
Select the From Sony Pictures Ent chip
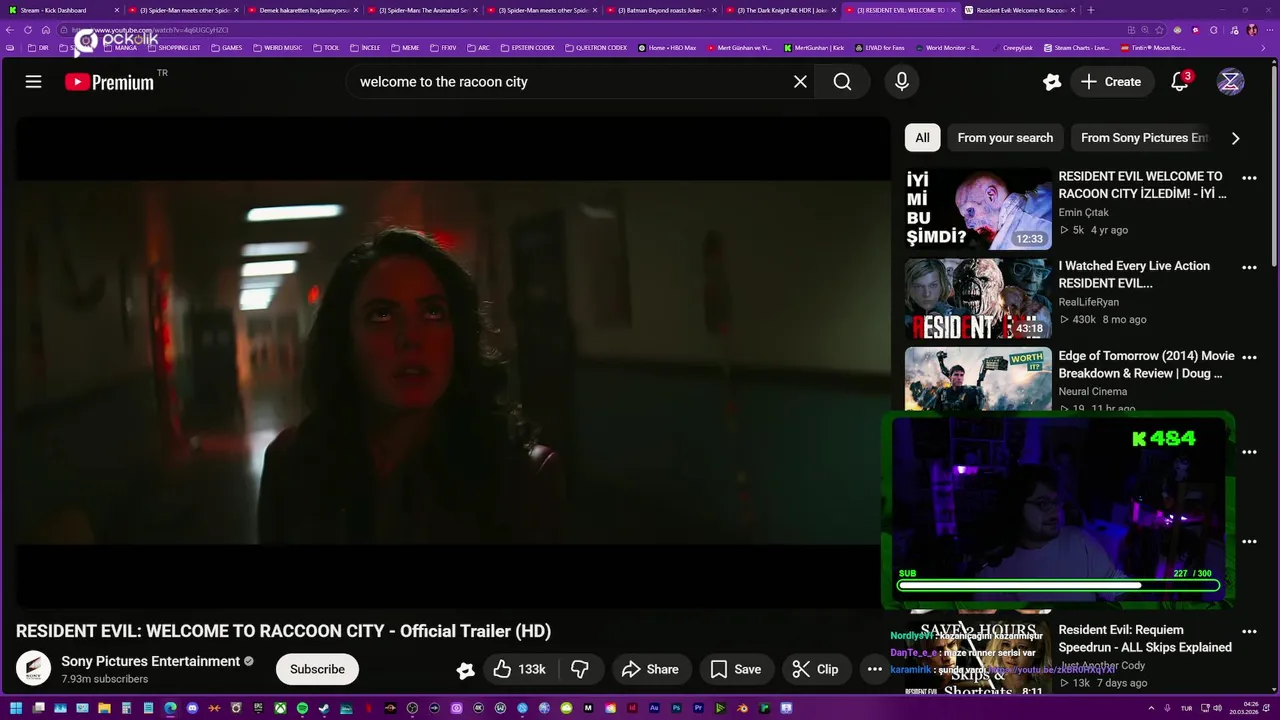point(1144,138)
